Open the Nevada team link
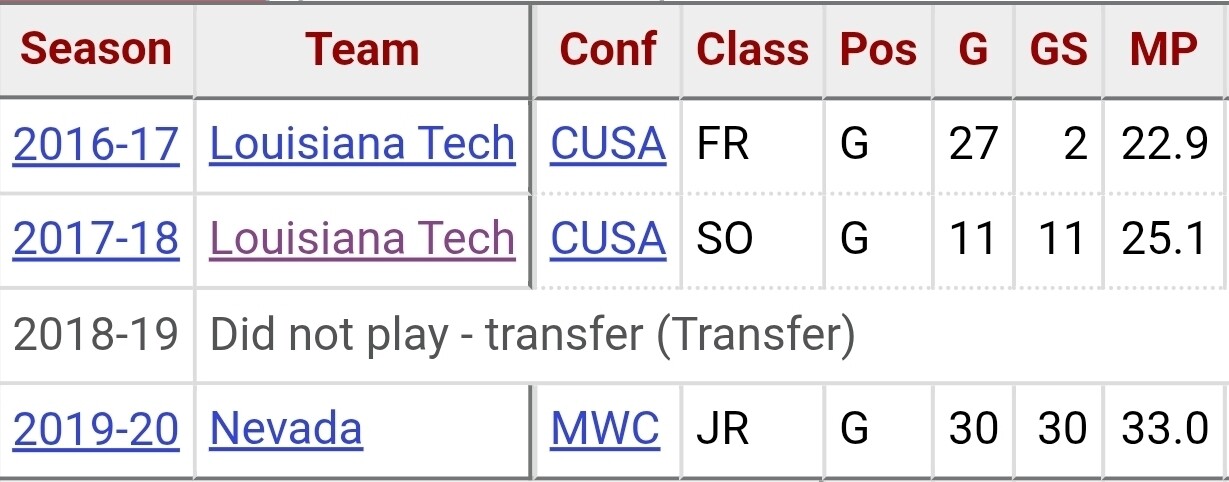Viewport: 1229px width, 482px height. 286,429
